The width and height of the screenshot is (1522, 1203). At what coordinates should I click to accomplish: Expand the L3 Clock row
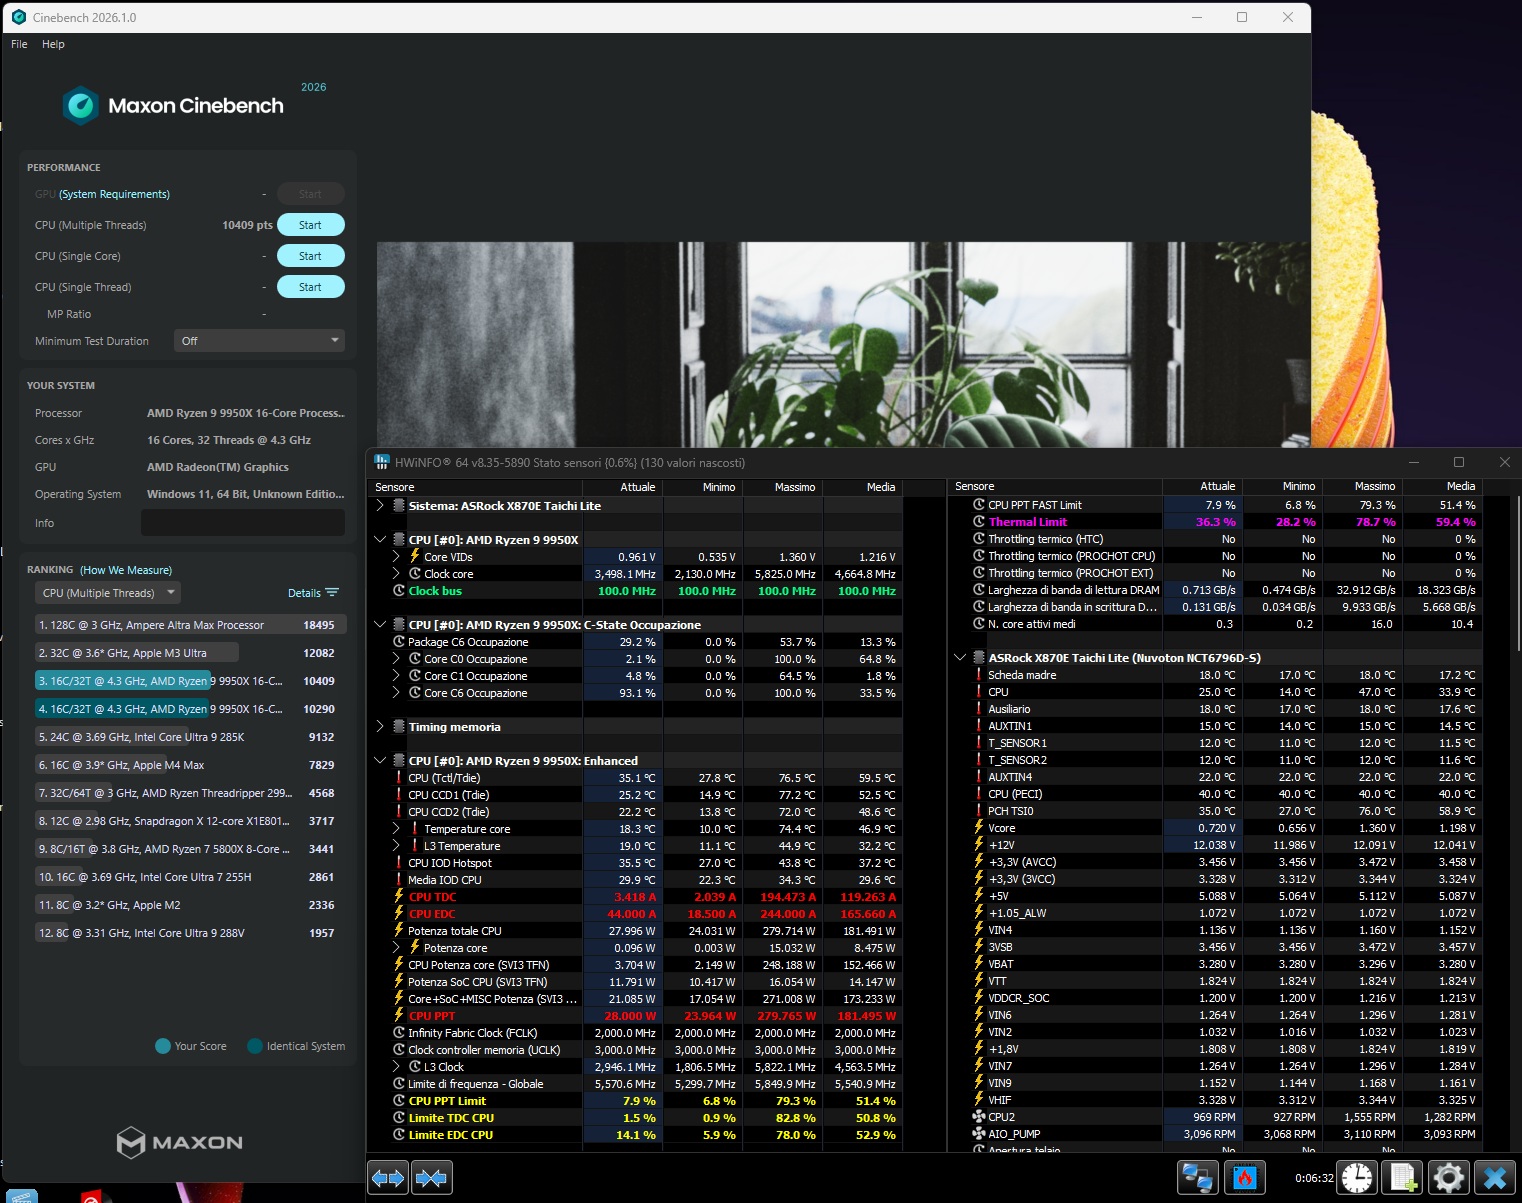tap(397, 1067)
